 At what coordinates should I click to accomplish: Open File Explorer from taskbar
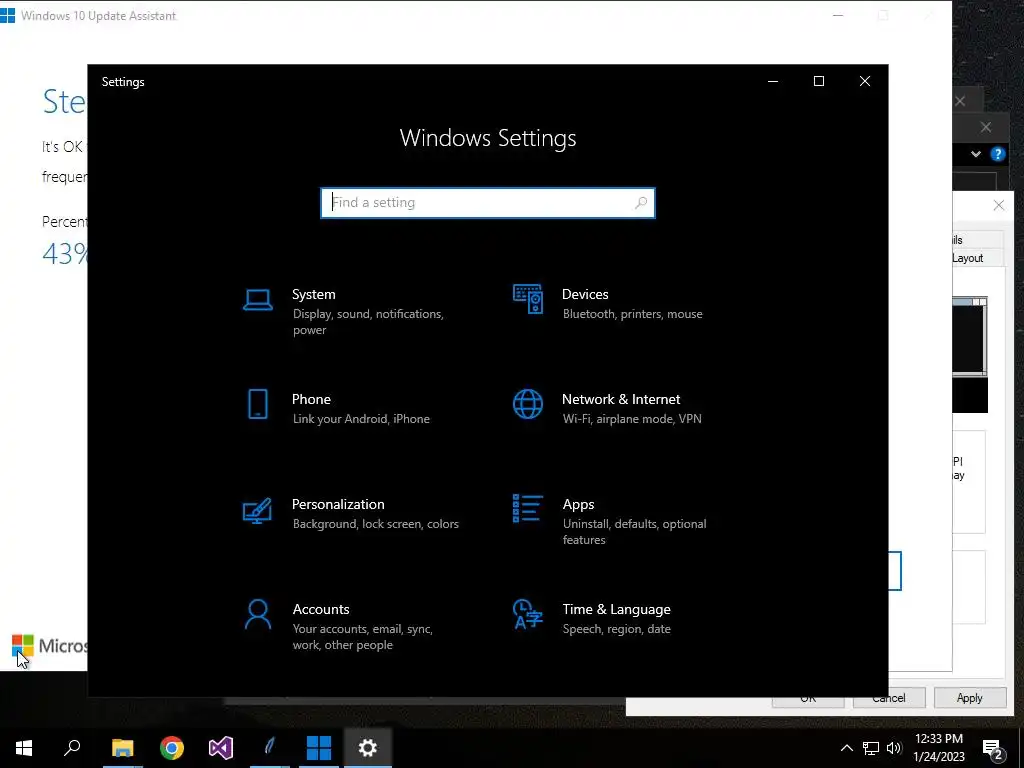(x=123, y=748)
